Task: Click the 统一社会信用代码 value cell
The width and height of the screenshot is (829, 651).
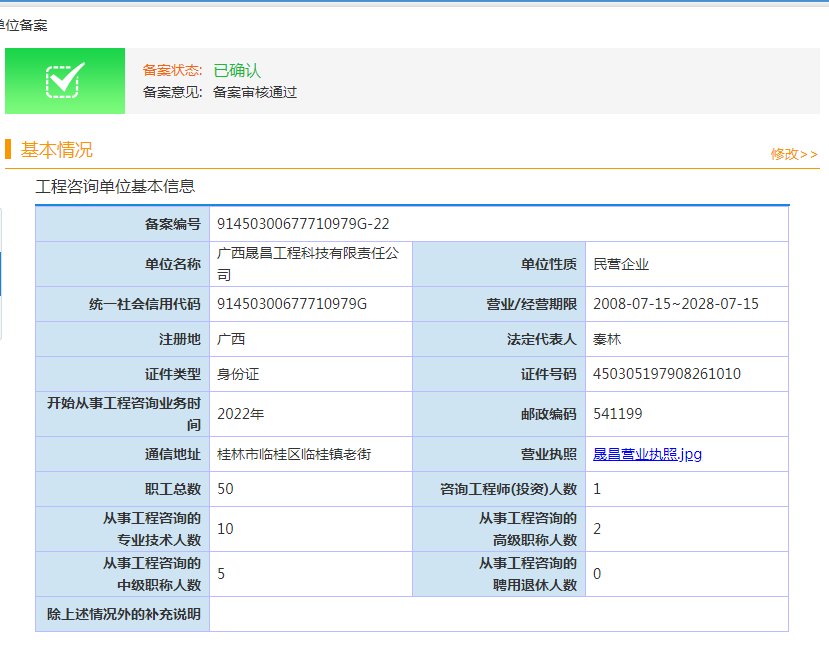Action: [x=292, y=304]
